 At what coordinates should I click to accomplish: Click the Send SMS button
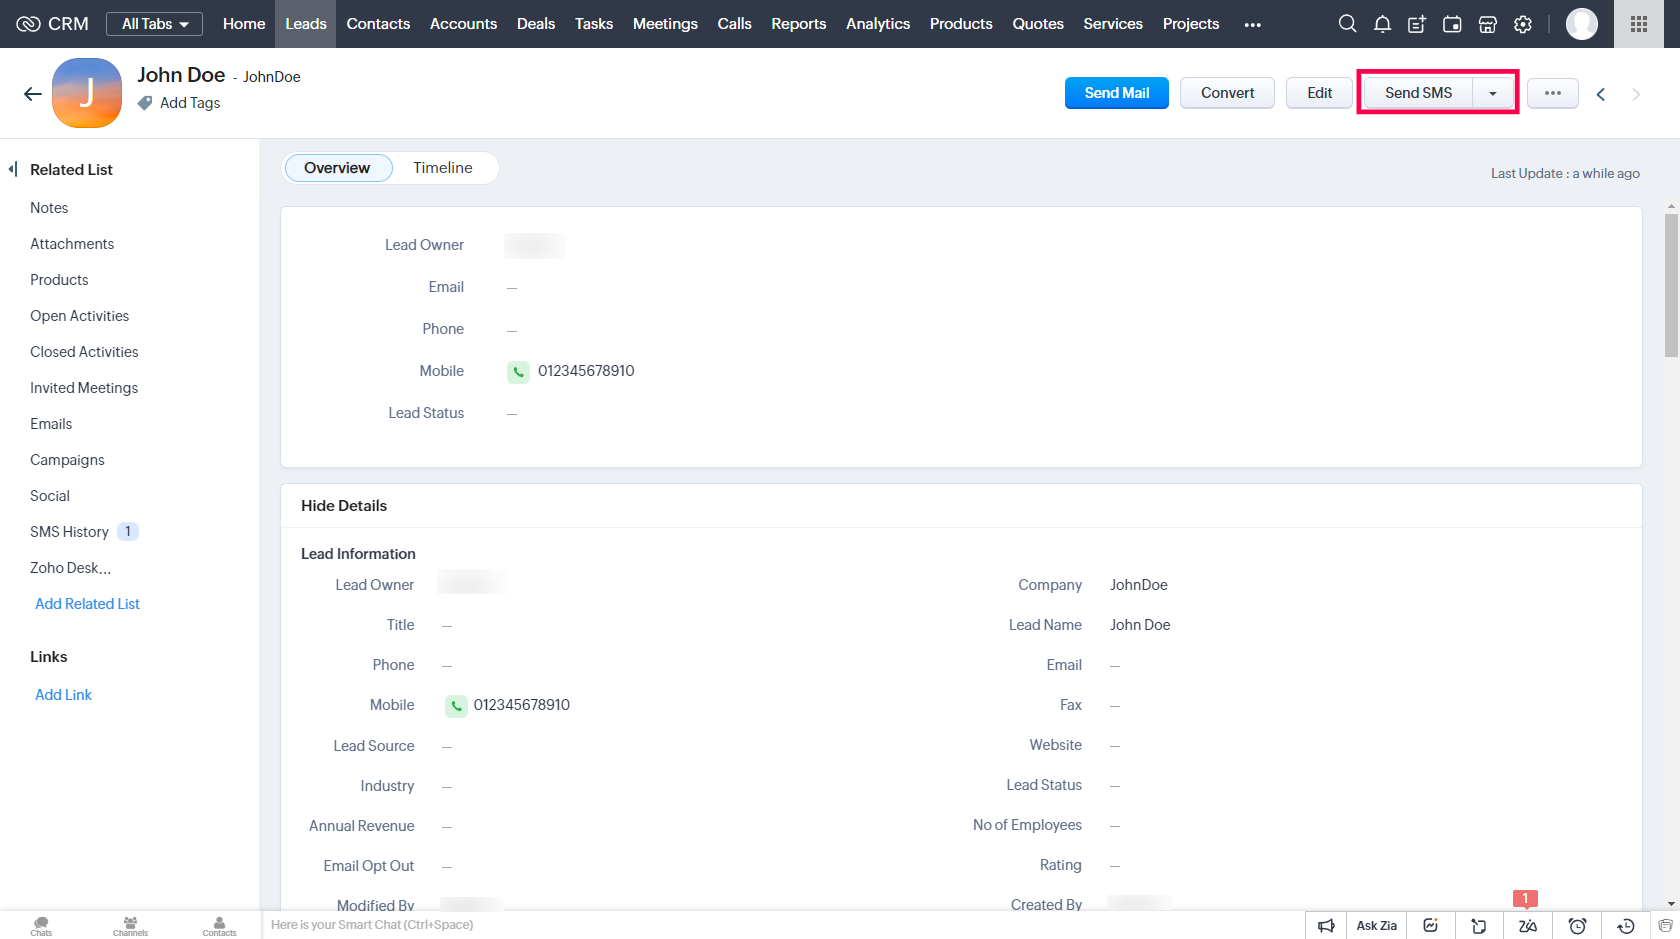pyautogui.click(x=1418, y=93)
